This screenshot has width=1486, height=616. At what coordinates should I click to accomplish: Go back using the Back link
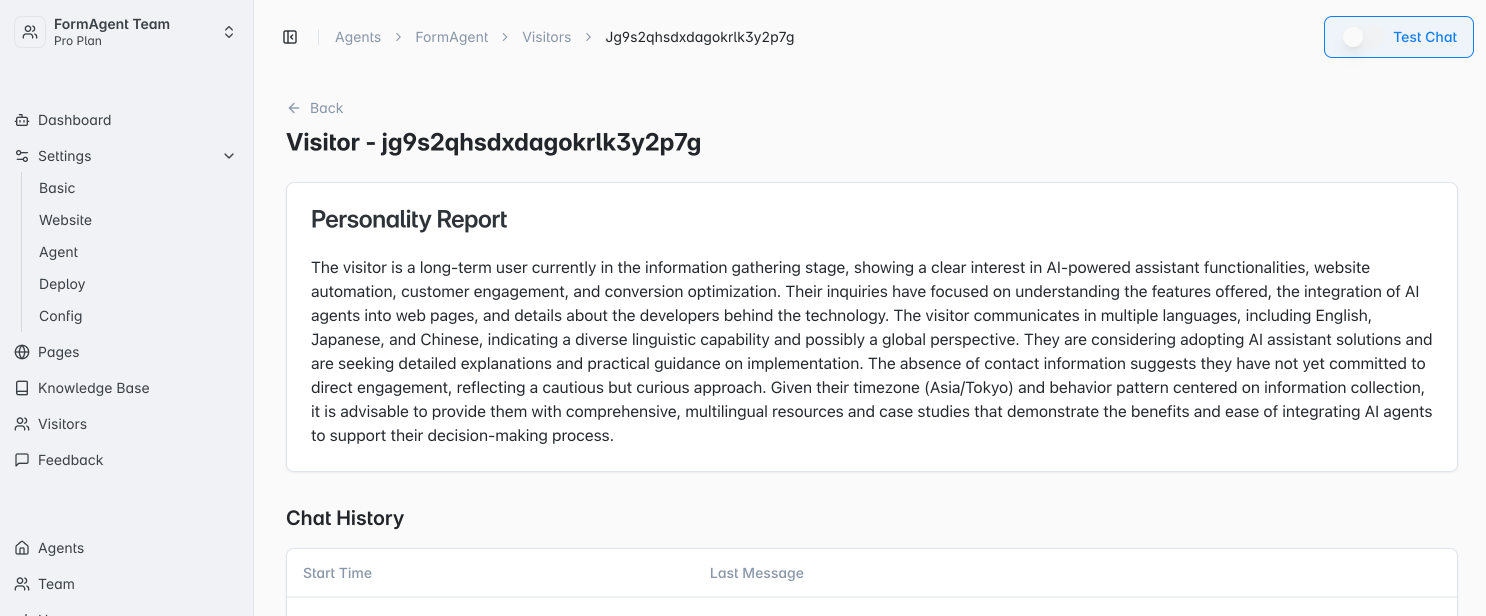coord(315,108)
